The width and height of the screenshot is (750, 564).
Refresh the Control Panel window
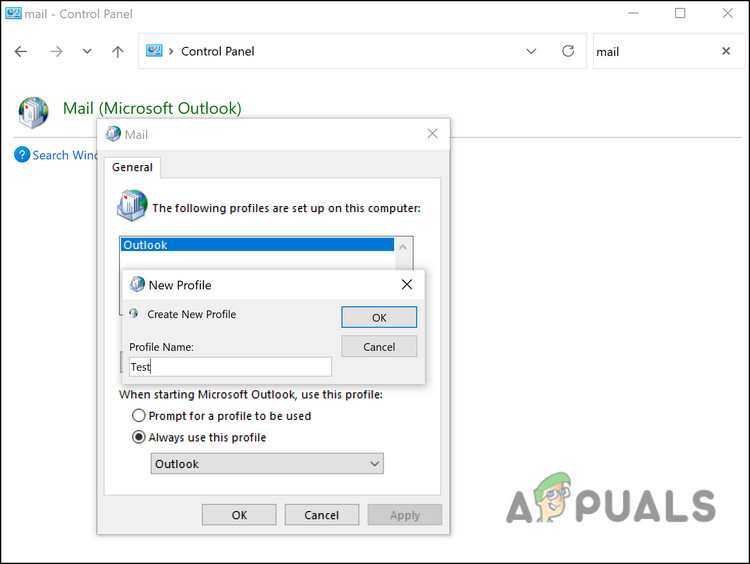(x=568, y=51)
